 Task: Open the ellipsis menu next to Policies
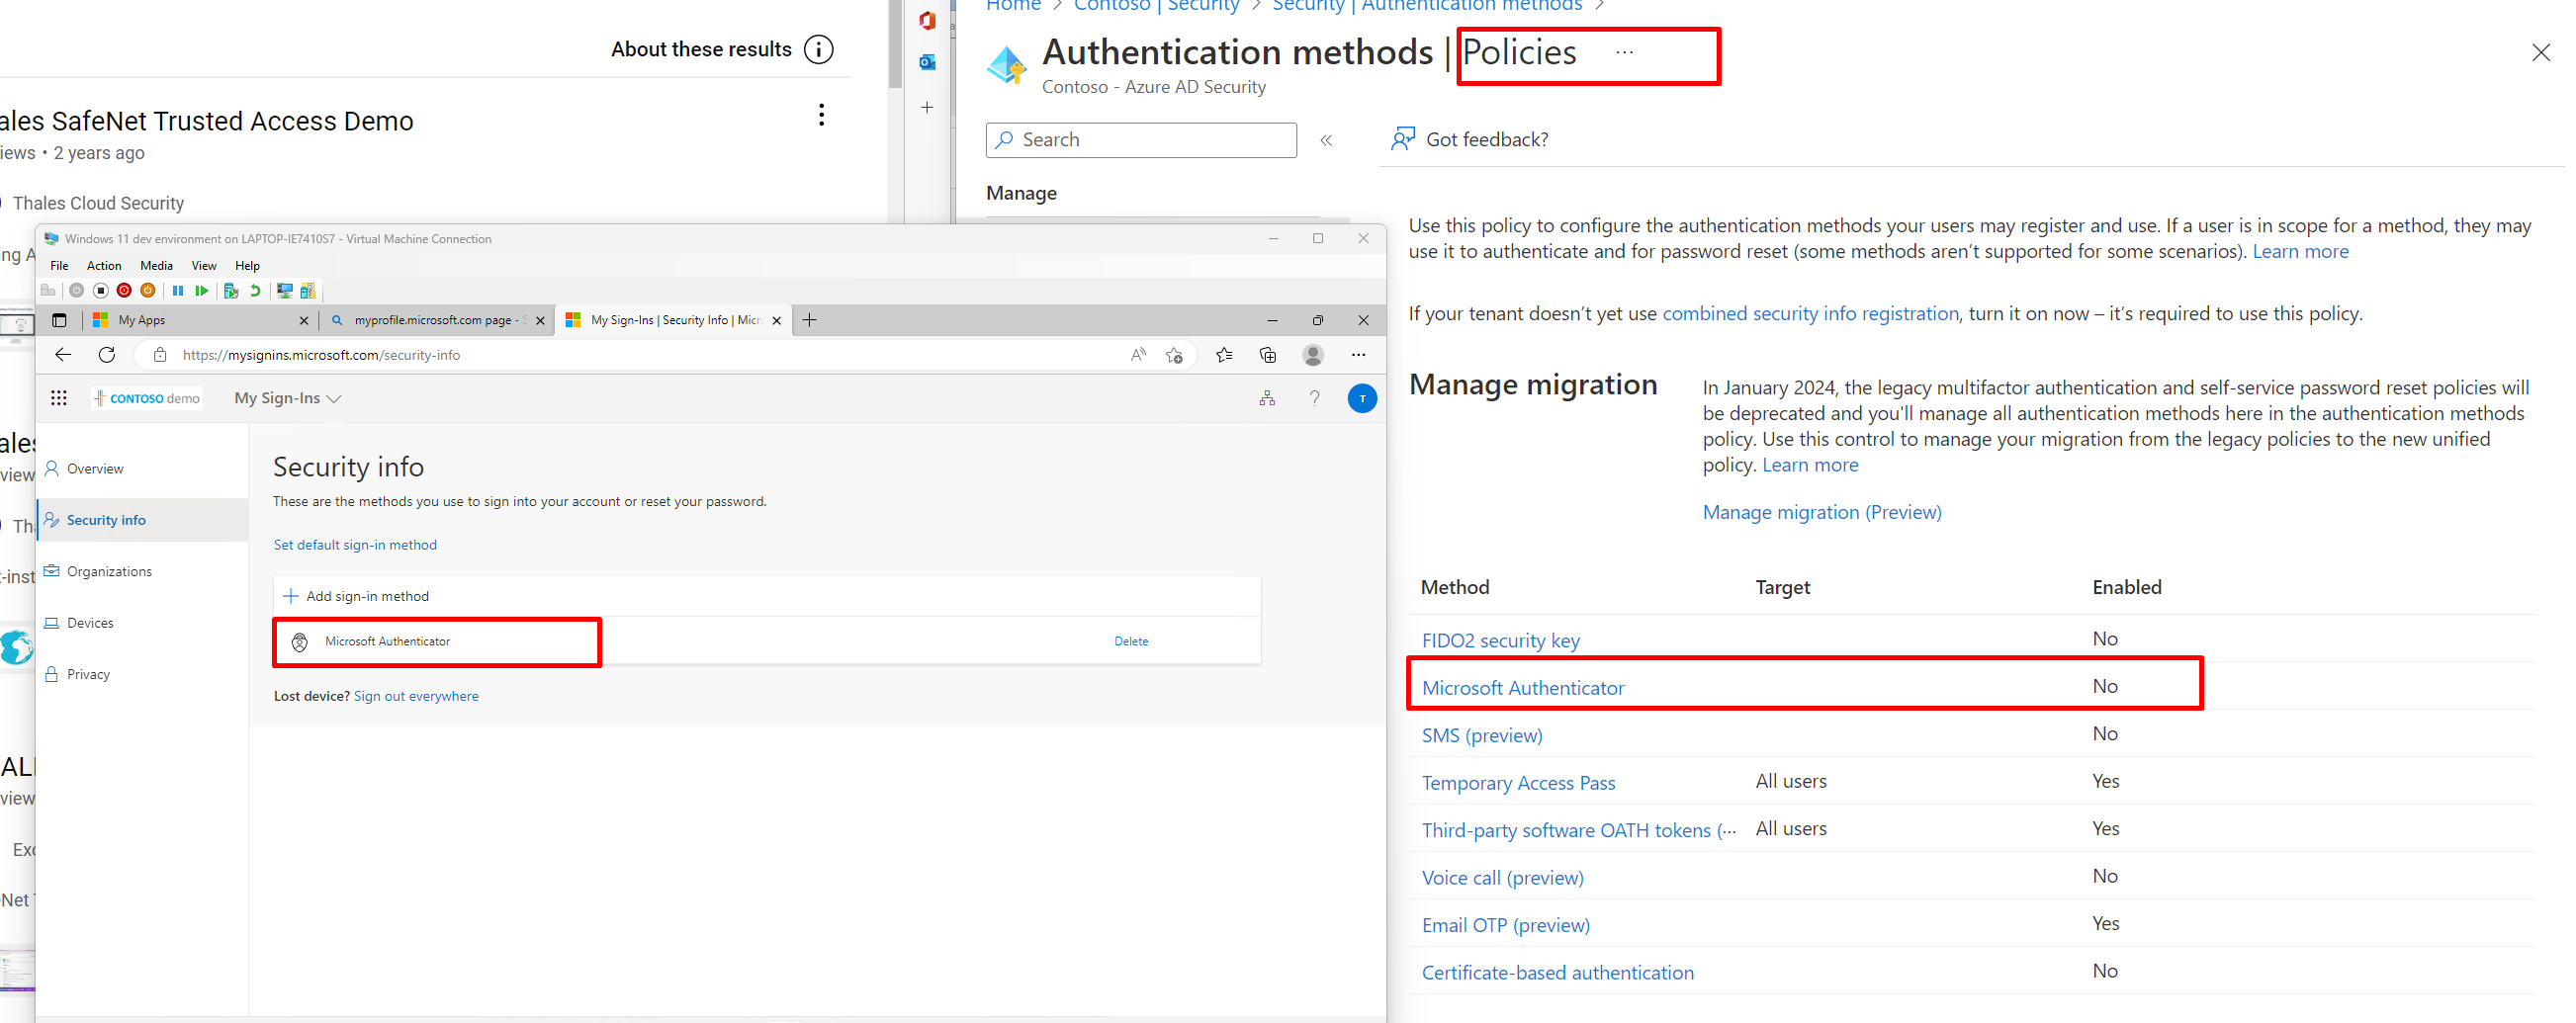[1623, 51]
